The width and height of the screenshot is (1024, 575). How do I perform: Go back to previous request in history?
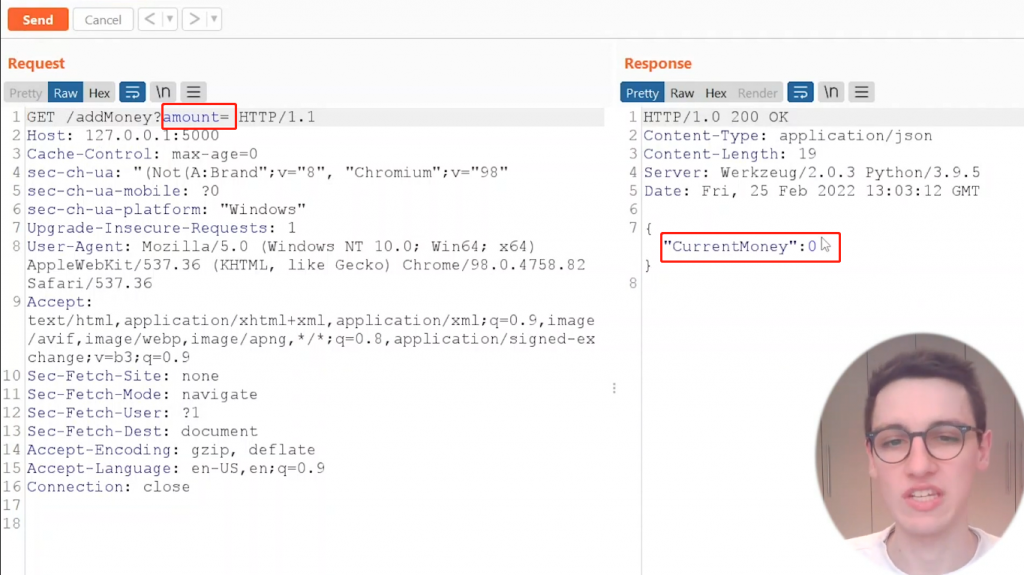(x=149, y=20)
